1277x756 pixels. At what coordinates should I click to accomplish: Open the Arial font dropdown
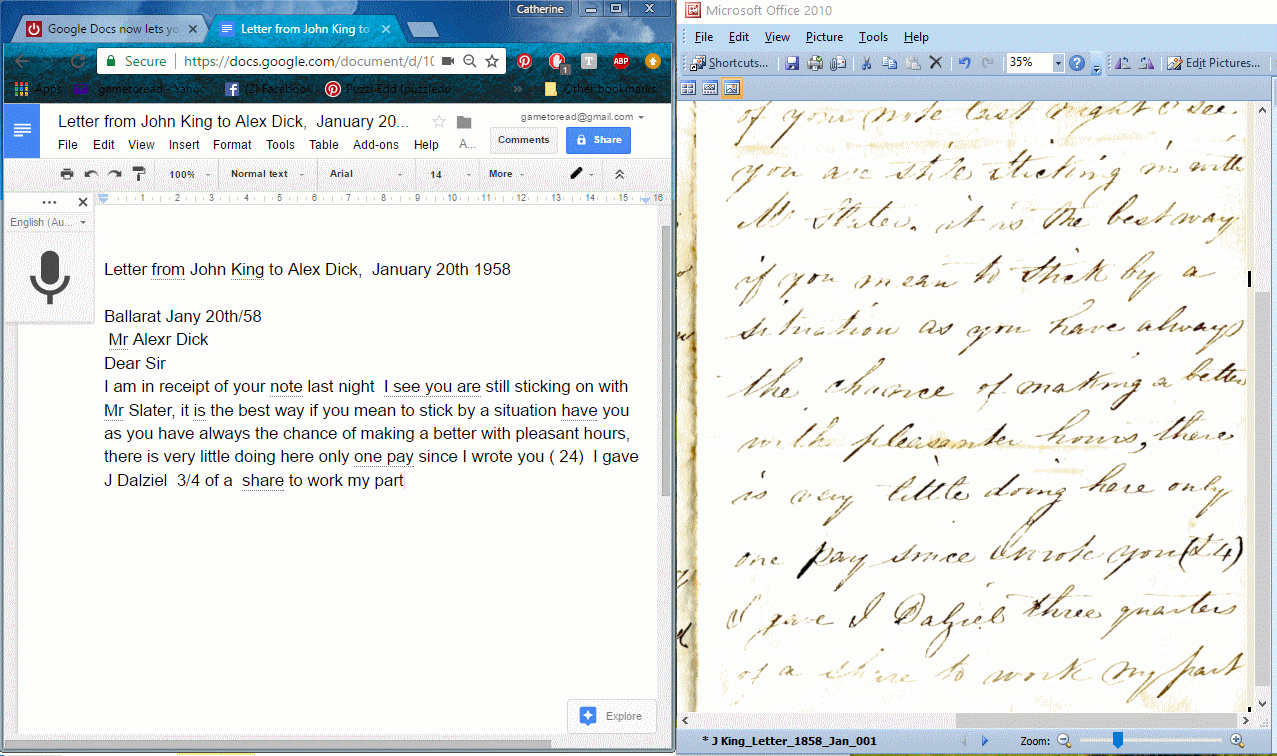365,174
